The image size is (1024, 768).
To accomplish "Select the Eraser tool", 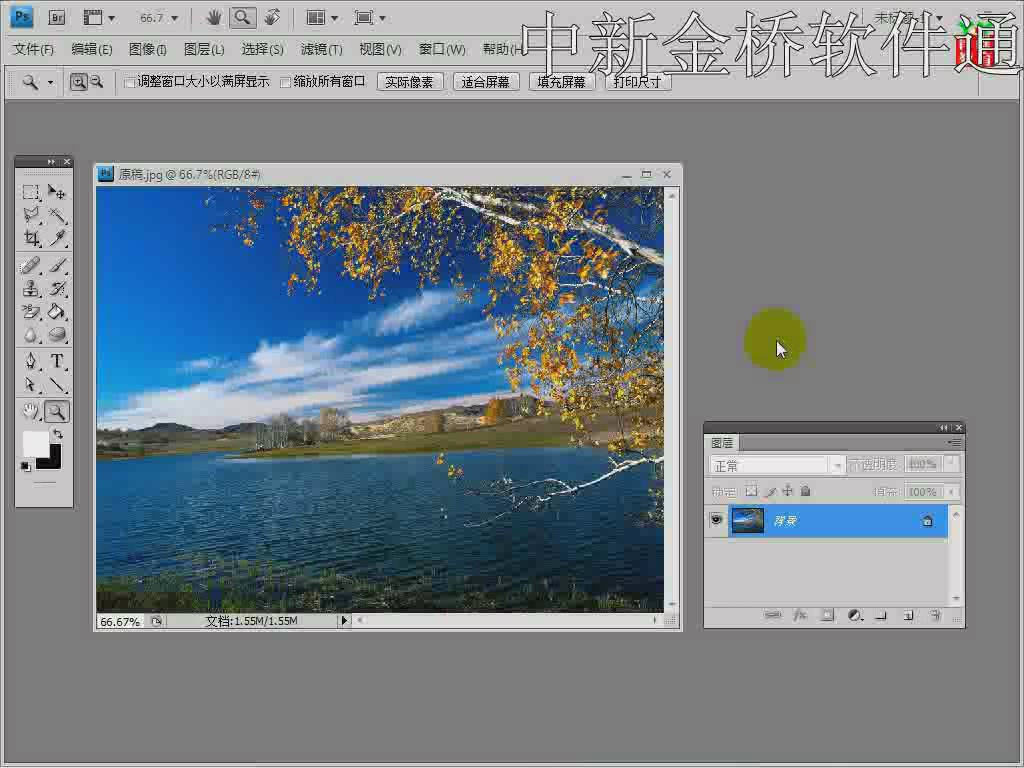I will click(x=31, y=312).
